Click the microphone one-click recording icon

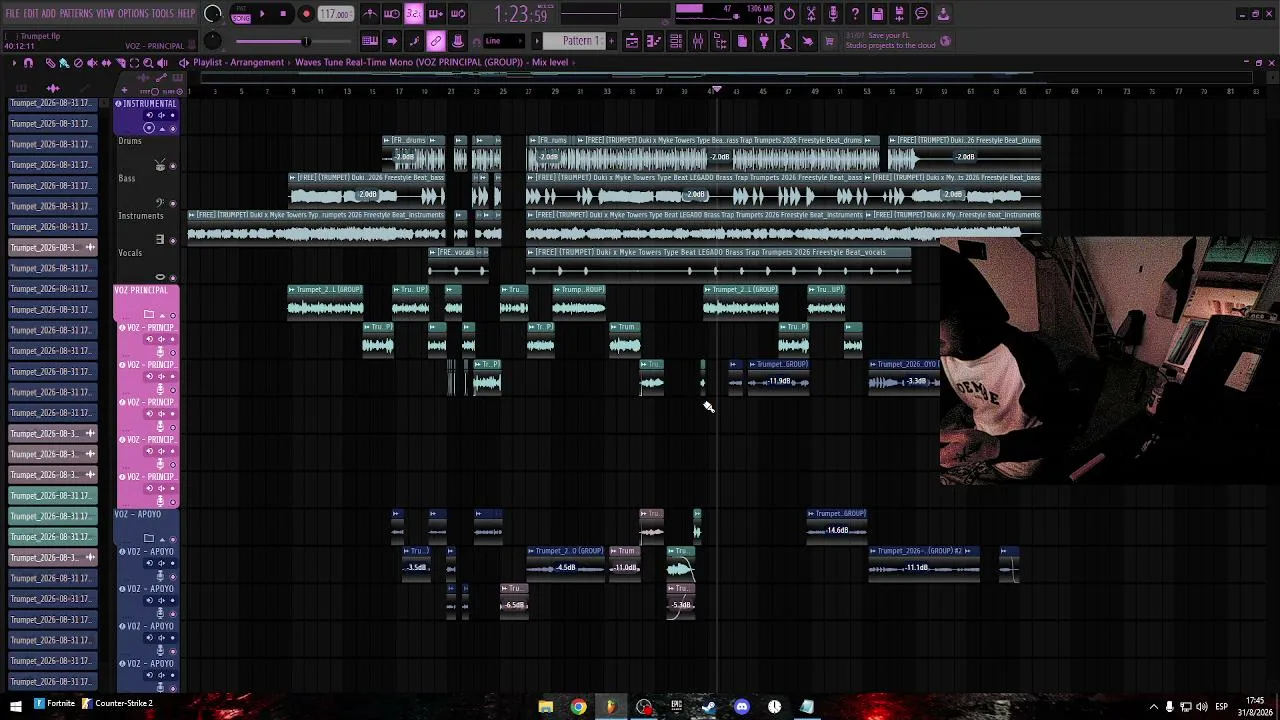pos(833,14)
